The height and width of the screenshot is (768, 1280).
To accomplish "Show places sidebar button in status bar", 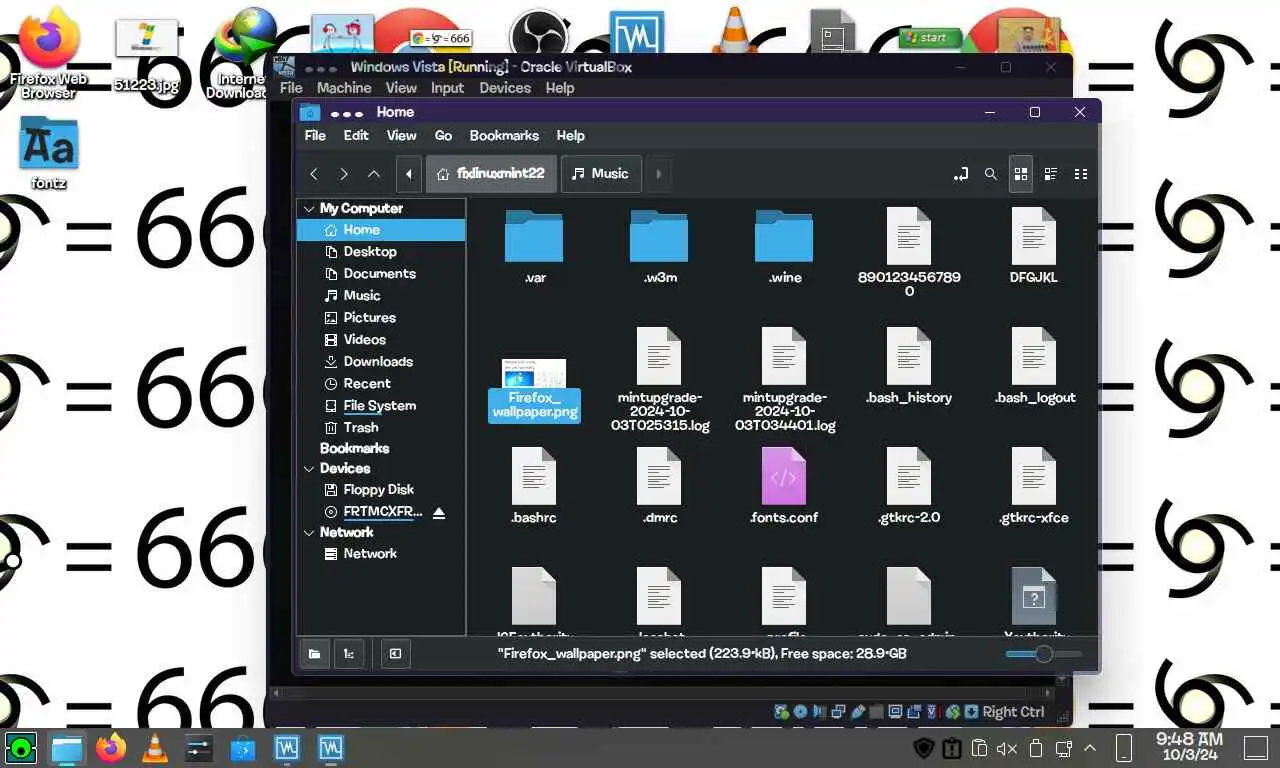I will pyautogui.click(x=314, y=654).
